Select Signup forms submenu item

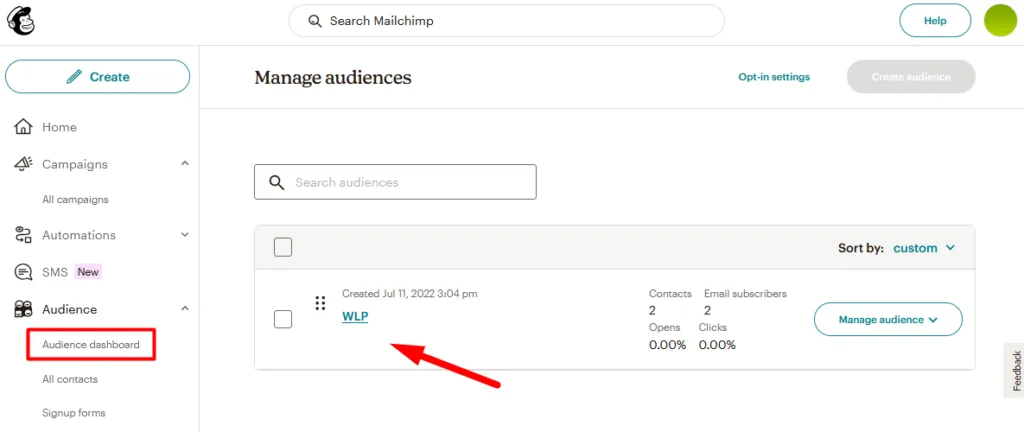[x=74, y=412]
